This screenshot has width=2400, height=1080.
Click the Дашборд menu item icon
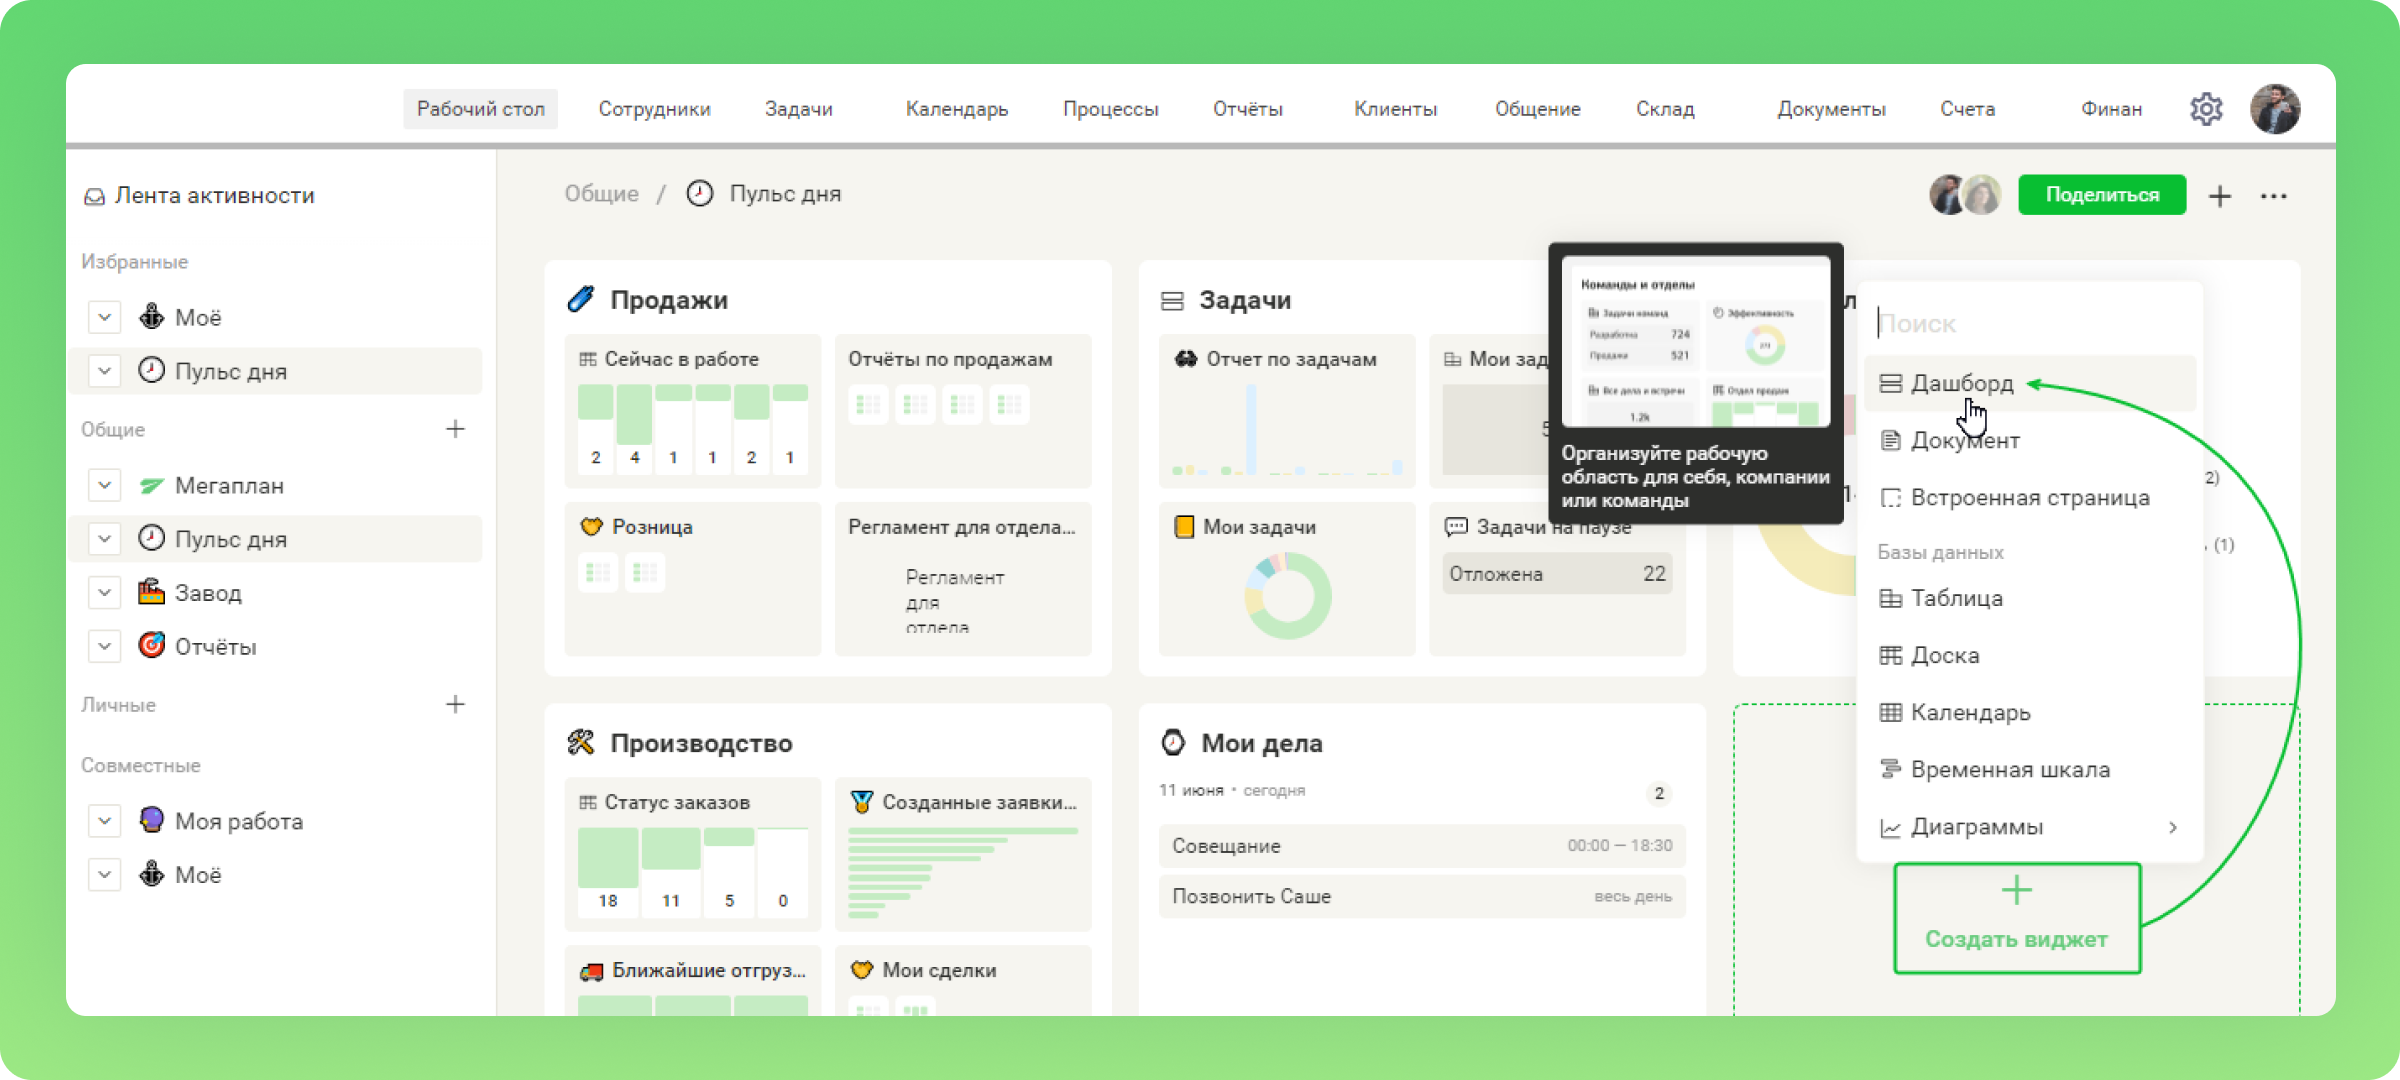[1890, 383]
